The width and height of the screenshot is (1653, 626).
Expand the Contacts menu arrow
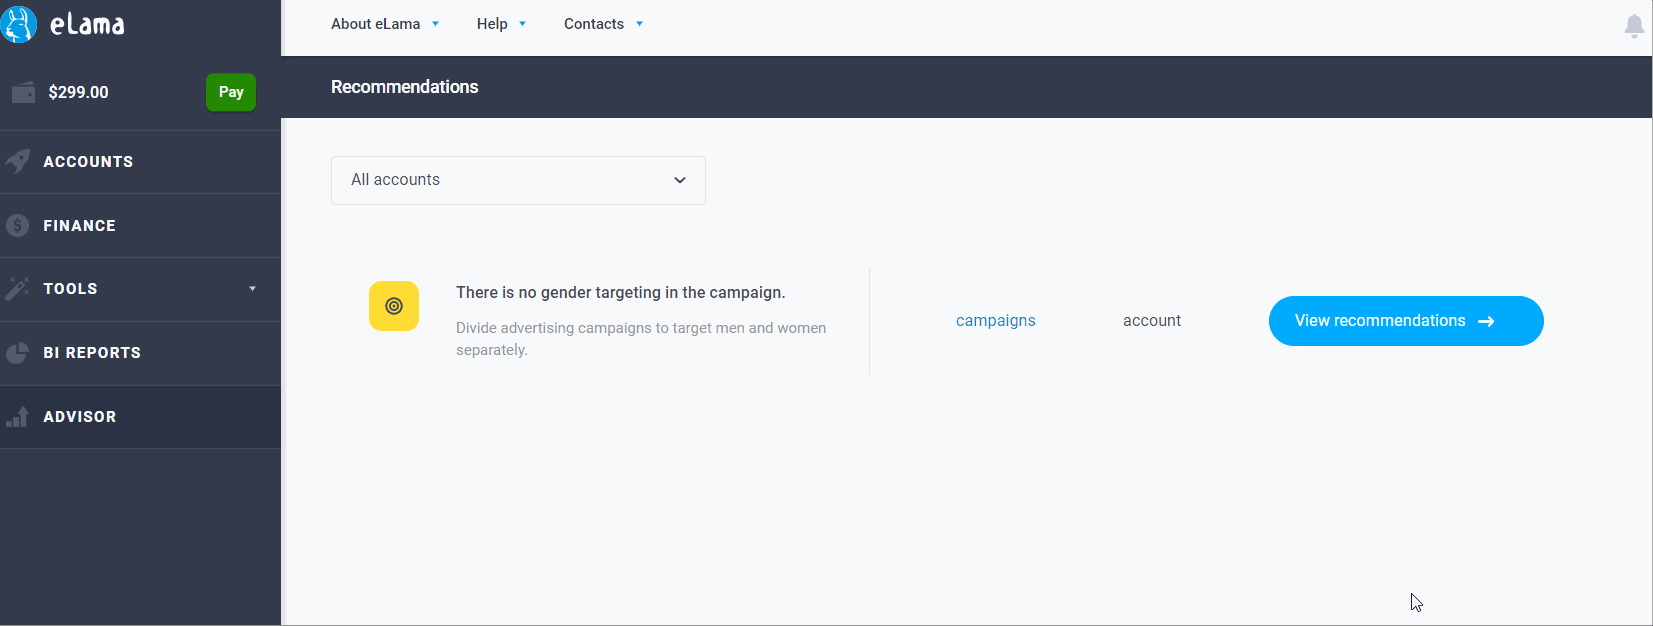[x=639, y=24]
